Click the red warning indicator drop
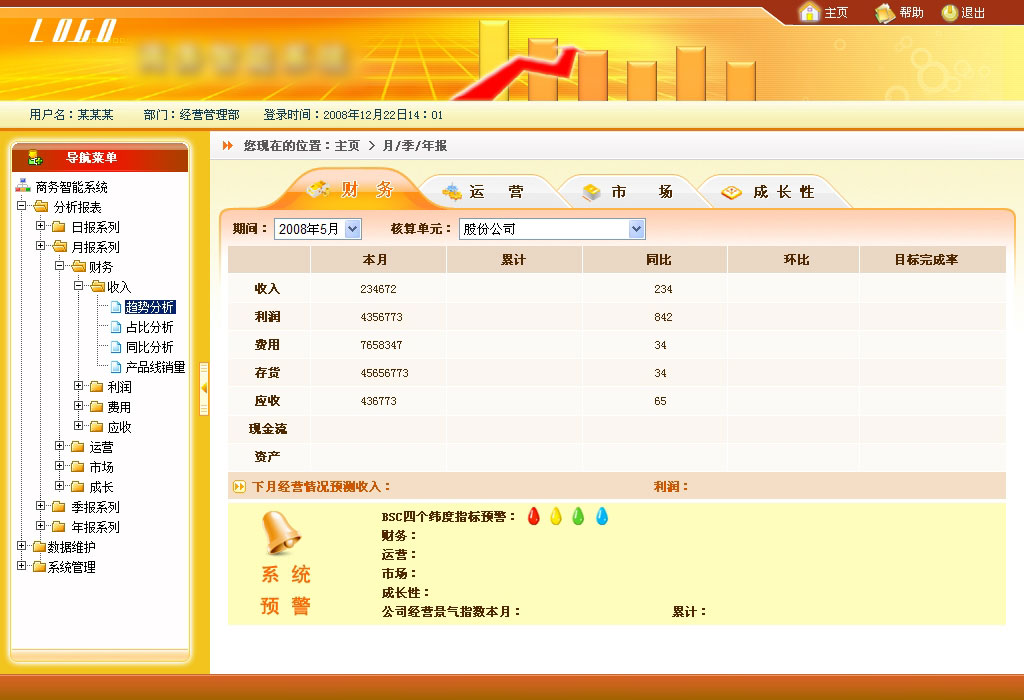Screen dimensions: 1024x700 coord(534,517)
